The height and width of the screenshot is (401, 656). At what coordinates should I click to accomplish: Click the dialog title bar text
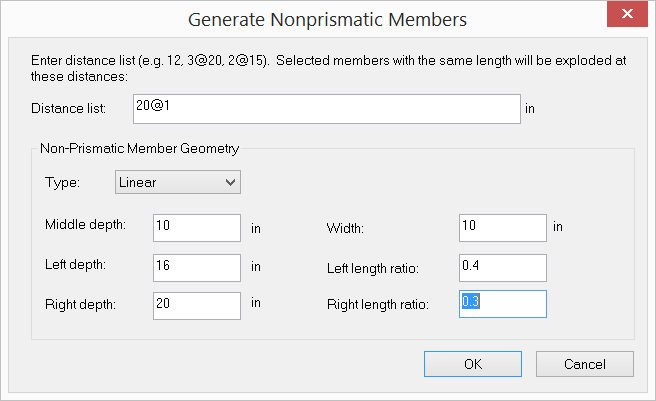click(327, 18)
